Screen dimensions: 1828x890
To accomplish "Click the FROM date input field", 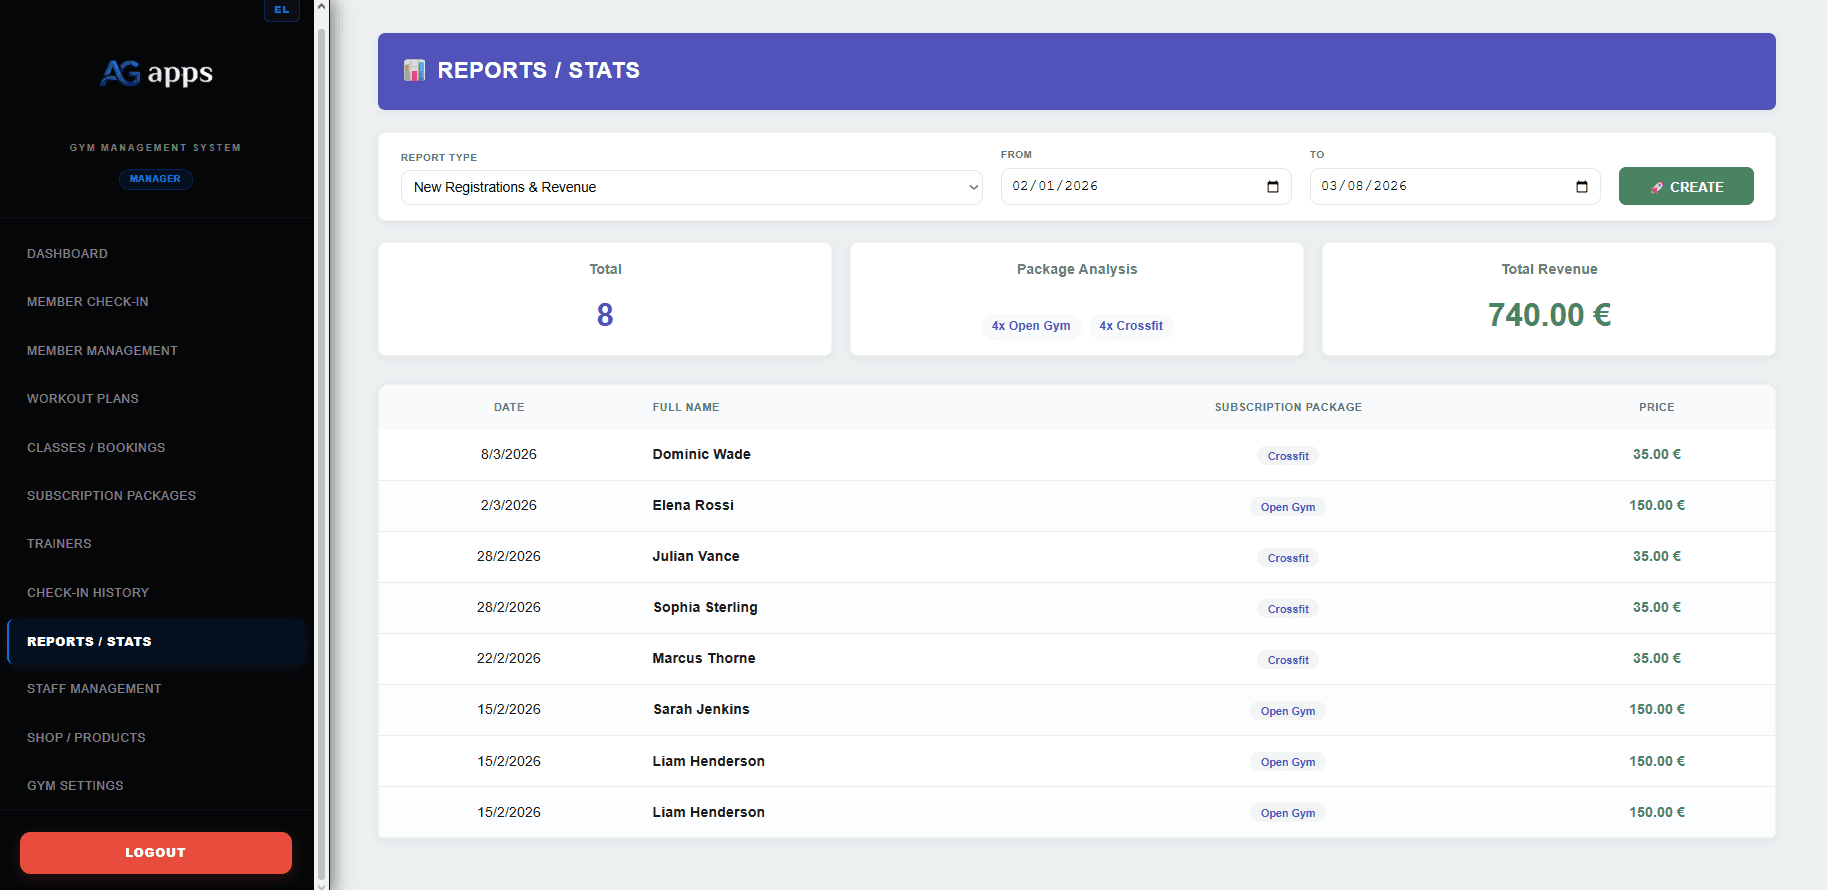I will [x=1130, y=187].
